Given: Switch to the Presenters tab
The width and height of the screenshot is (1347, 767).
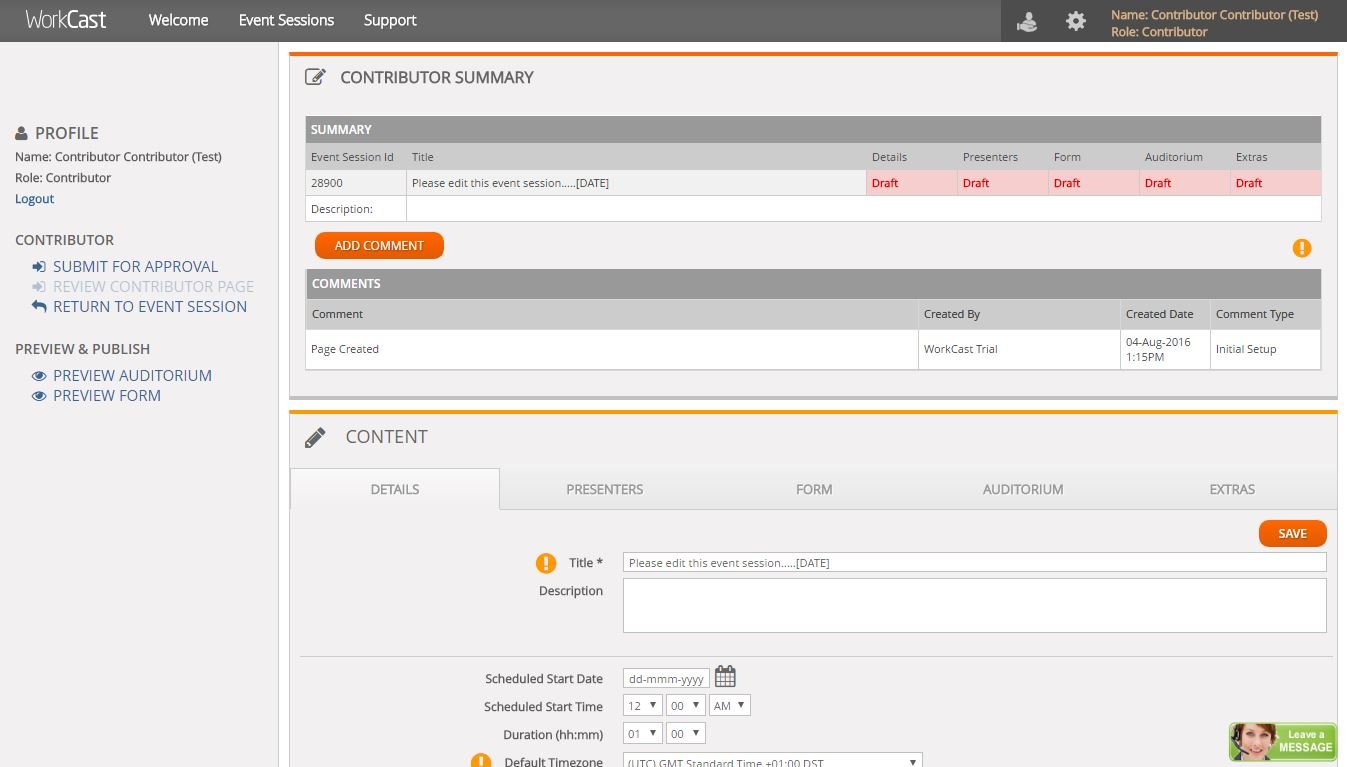Looking at the screenshot, I should coord(604,489).
